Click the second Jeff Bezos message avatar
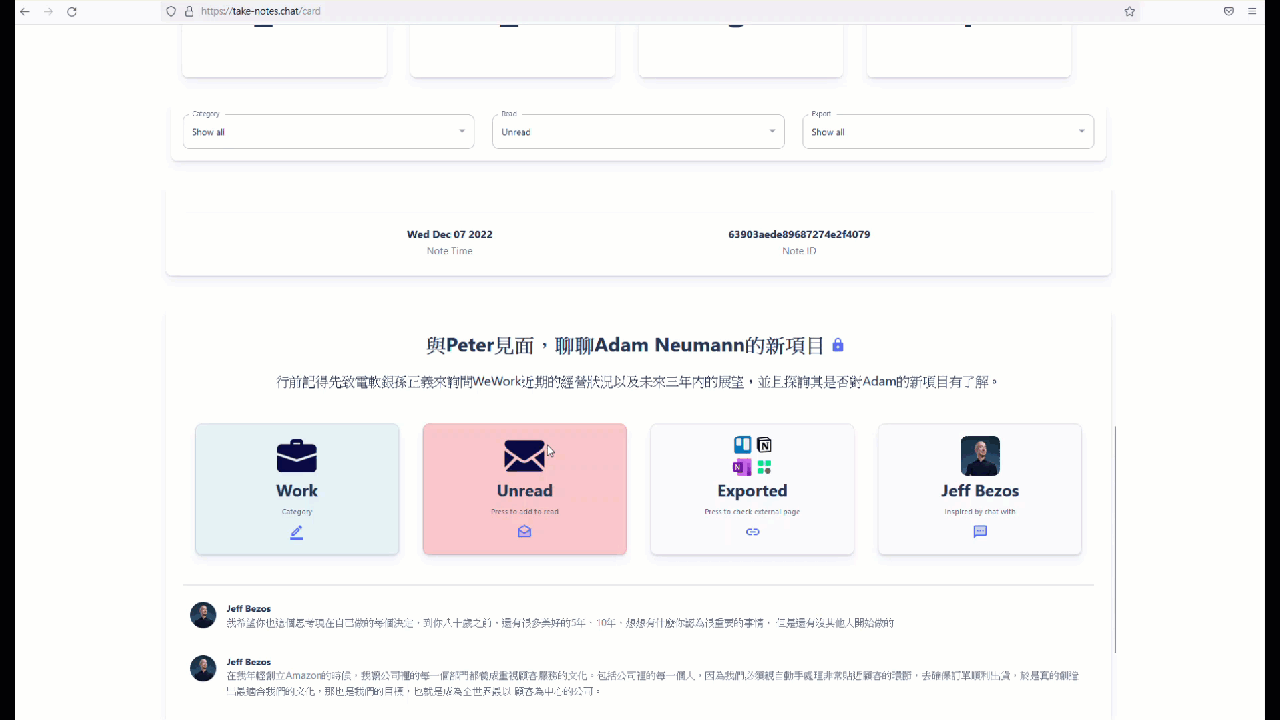Image resolution: width=1280 pixels, height=720 pixels. [203, 668]
